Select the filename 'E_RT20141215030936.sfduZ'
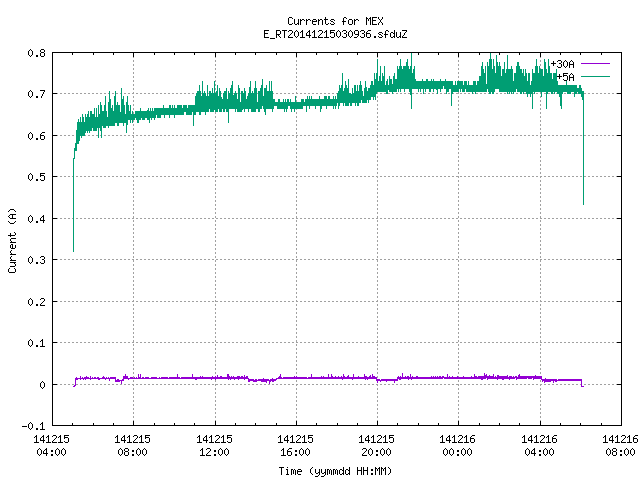The width and height of the screenshot is (640, 480). [x=335, y=34]
